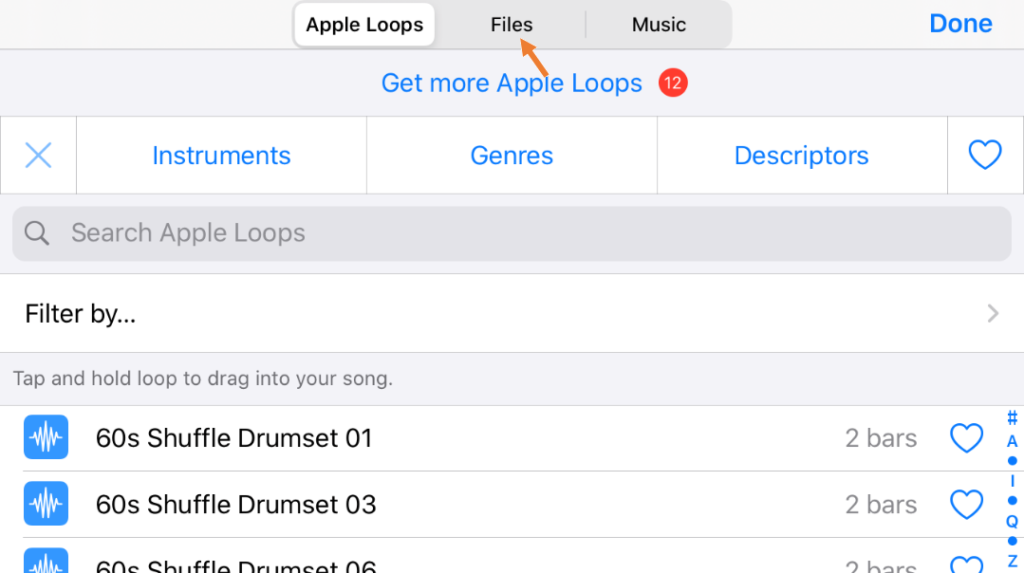1024x573 pixels.
Task: Tap the Done button
Action: click(961, 24)
